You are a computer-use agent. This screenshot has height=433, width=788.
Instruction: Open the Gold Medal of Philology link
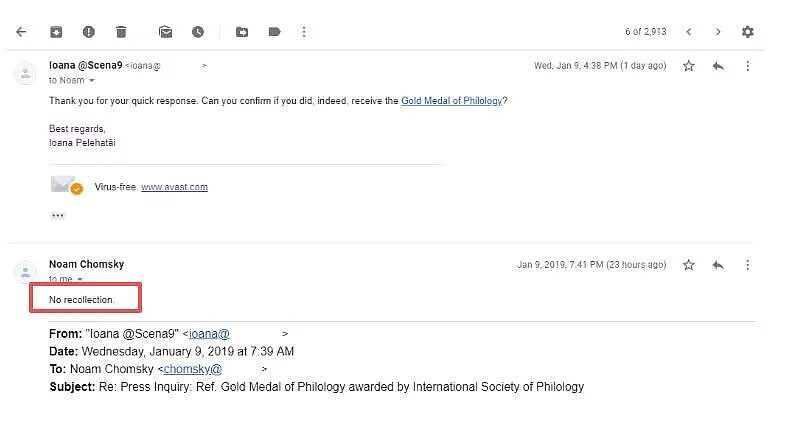451,101
